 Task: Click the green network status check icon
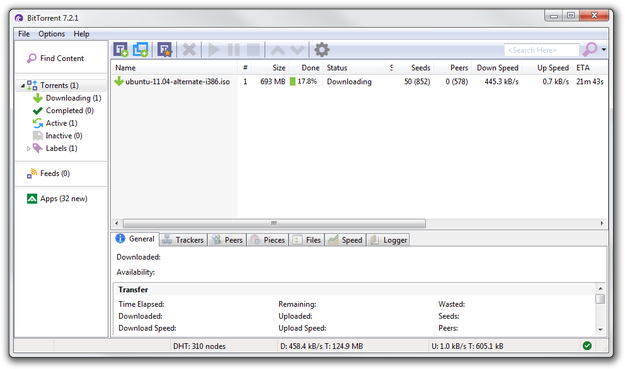[587, 346]
